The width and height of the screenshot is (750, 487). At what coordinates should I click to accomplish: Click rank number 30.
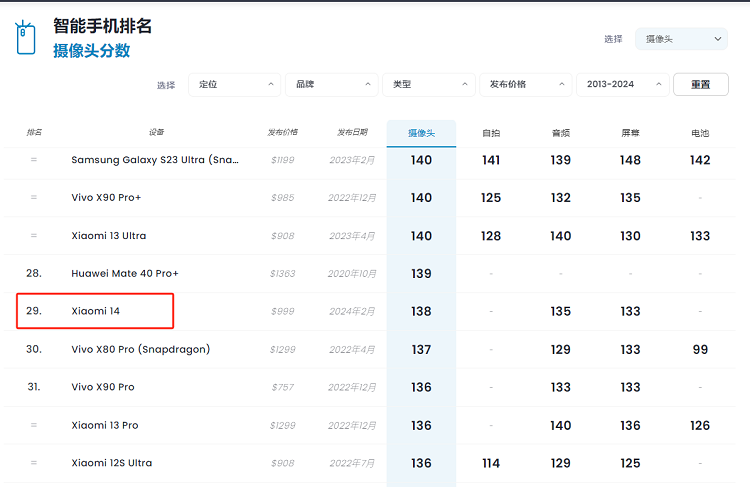34,349
